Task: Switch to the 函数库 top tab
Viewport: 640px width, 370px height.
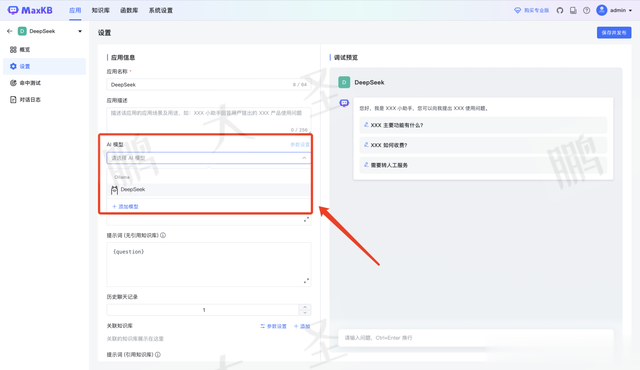Action: [129, 10]
